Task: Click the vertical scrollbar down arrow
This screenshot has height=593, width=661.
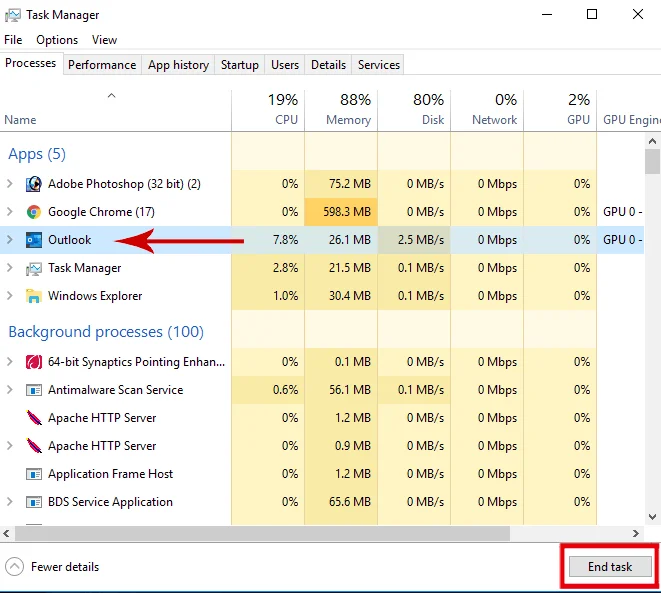Action: [x=652, y=517]
